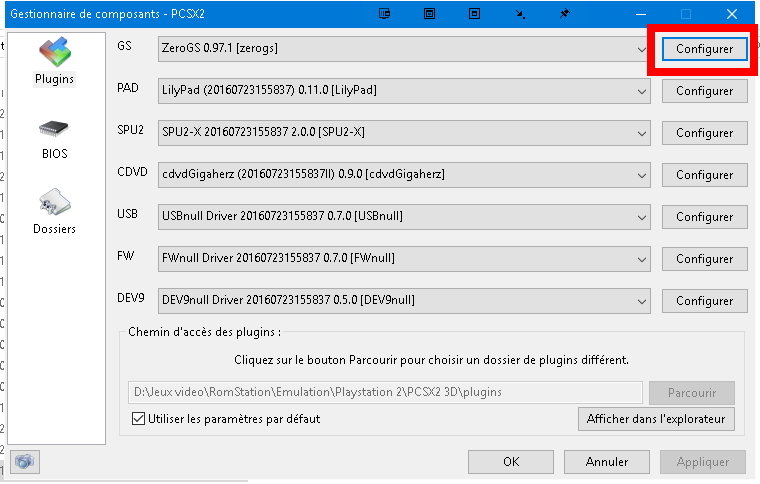Click Configurer for the USB plugin
This screenshot has height=484, width=760.
click(x=704, y=217)
